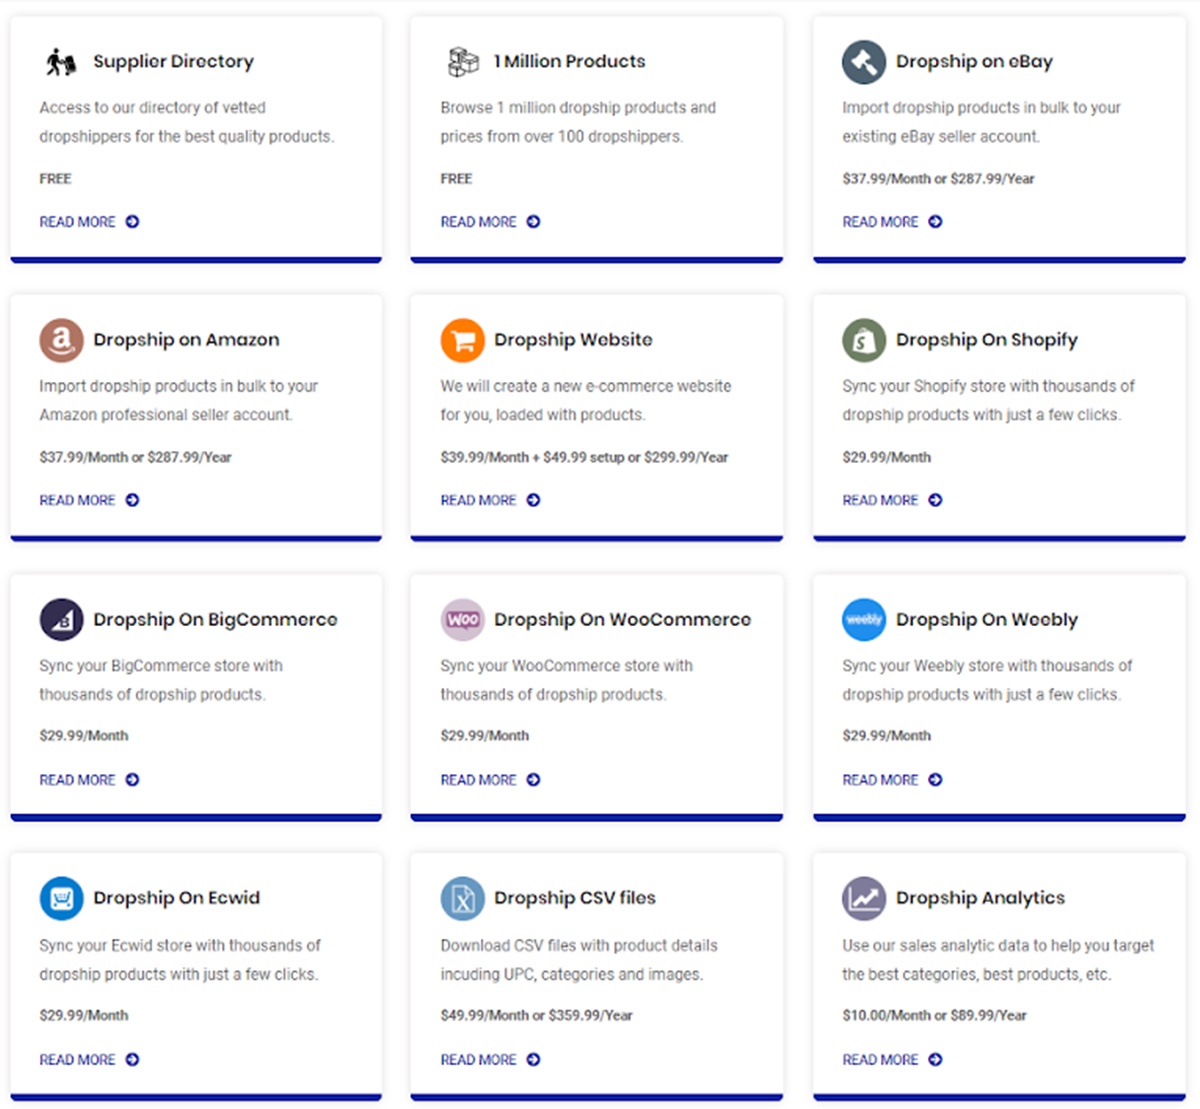
Task: Click the arrow beside Read More for CSV files
Action: tap(533, 1059)
